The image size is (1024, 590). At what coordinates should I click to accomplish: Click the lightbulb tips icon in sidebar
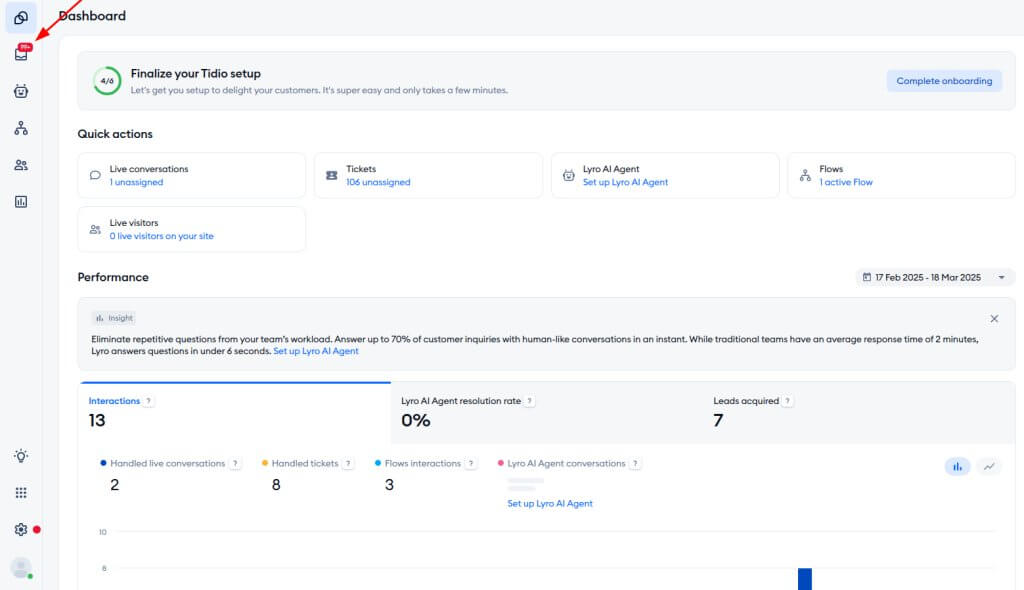point(21,455)
